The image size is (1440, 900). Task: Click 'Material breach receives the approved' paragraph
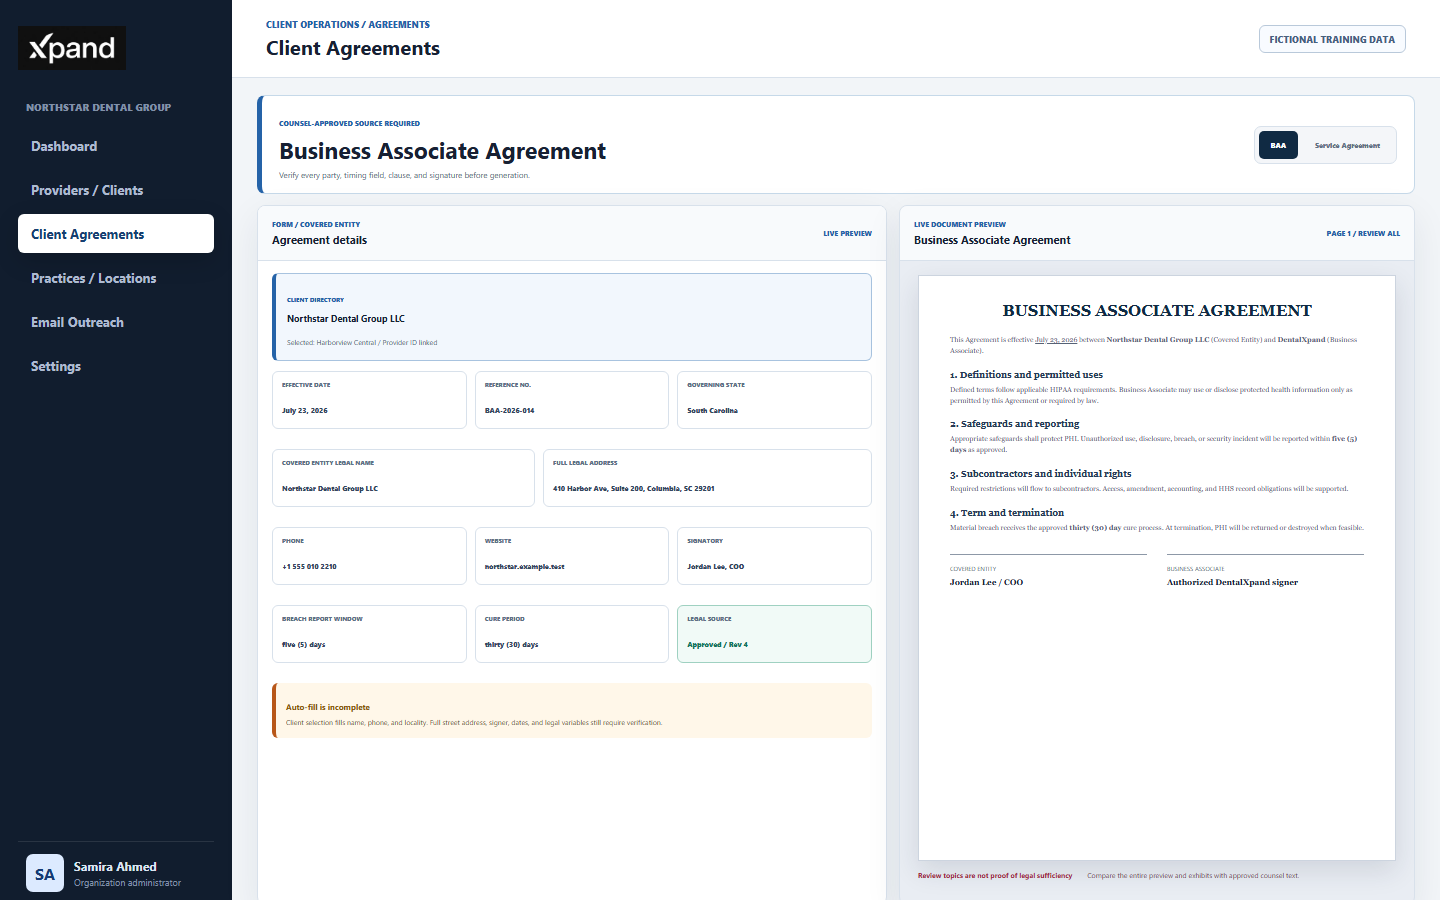1157,528
